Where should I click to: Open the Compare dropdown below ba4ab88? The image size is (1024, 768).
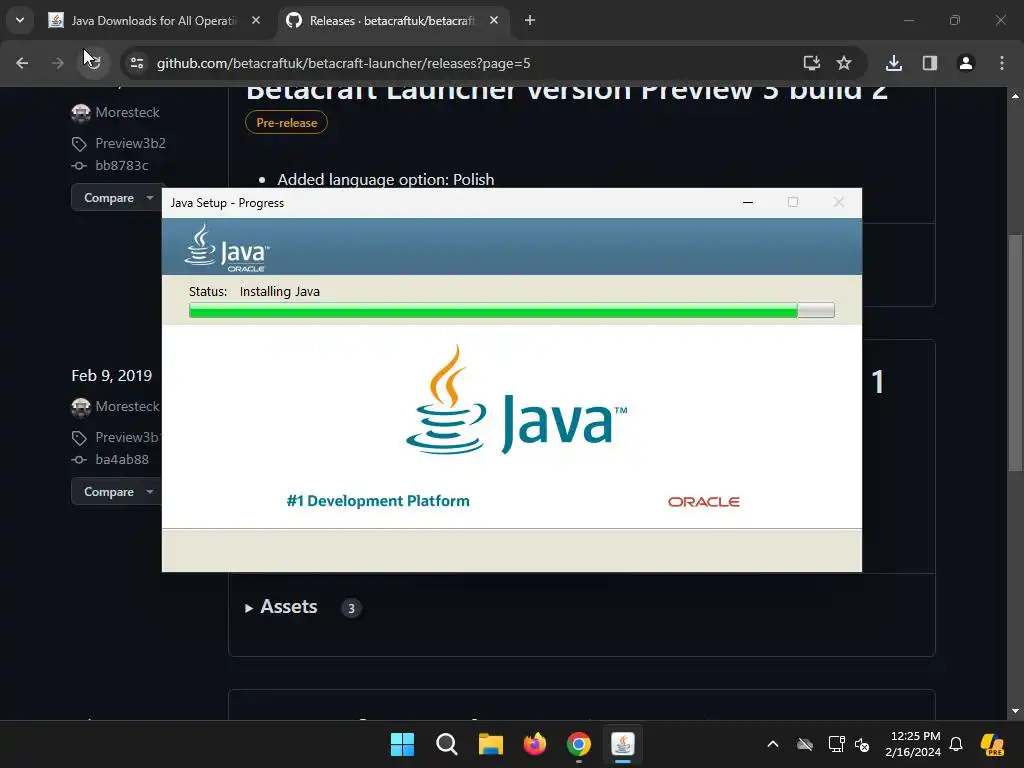coord(116,492)
